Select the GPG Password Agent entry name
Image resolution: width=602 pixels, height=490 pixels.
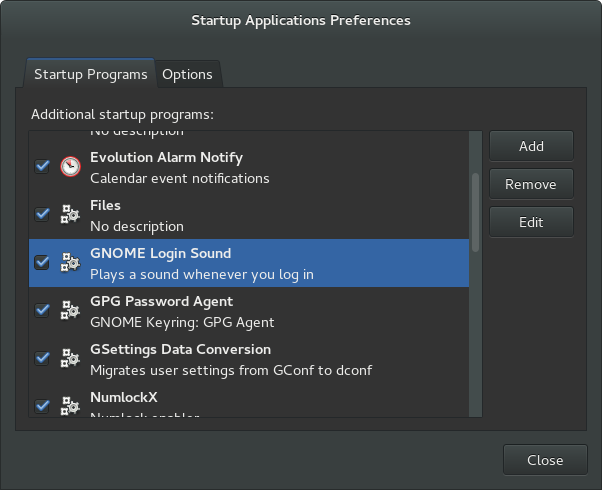click(x=161, y=301)
